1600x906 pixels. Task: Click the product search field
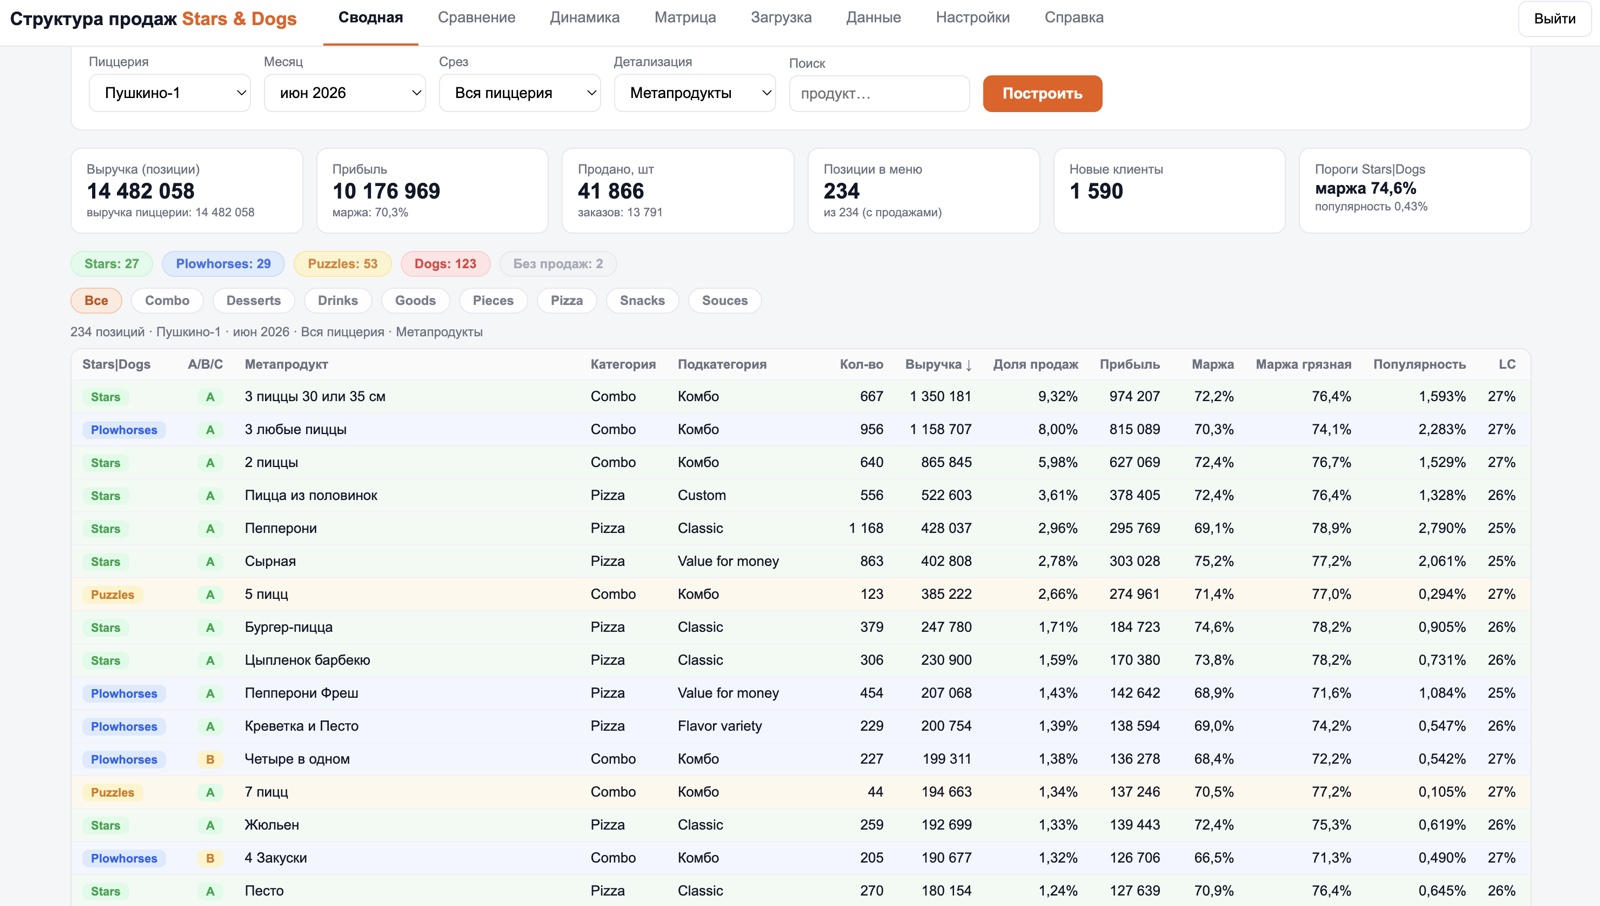point(879,94)
